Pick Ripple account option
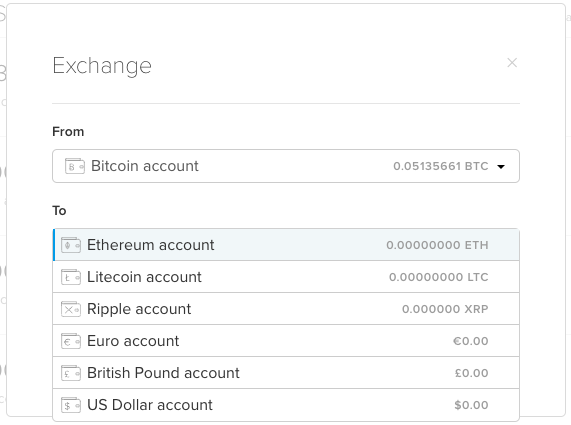The image size is (571, 425). point(286,309)
